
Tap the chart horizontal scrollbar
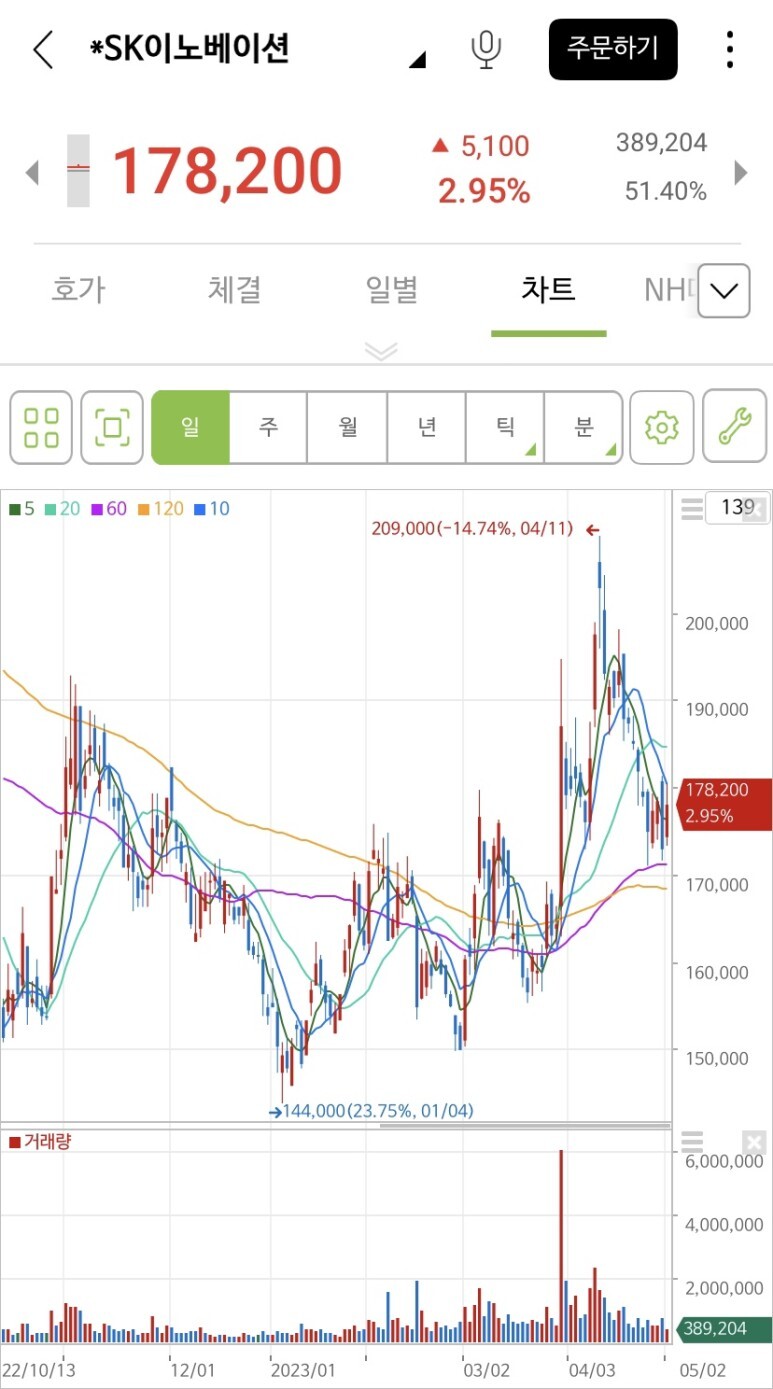pyautogui.click(x=525, y=1125)
